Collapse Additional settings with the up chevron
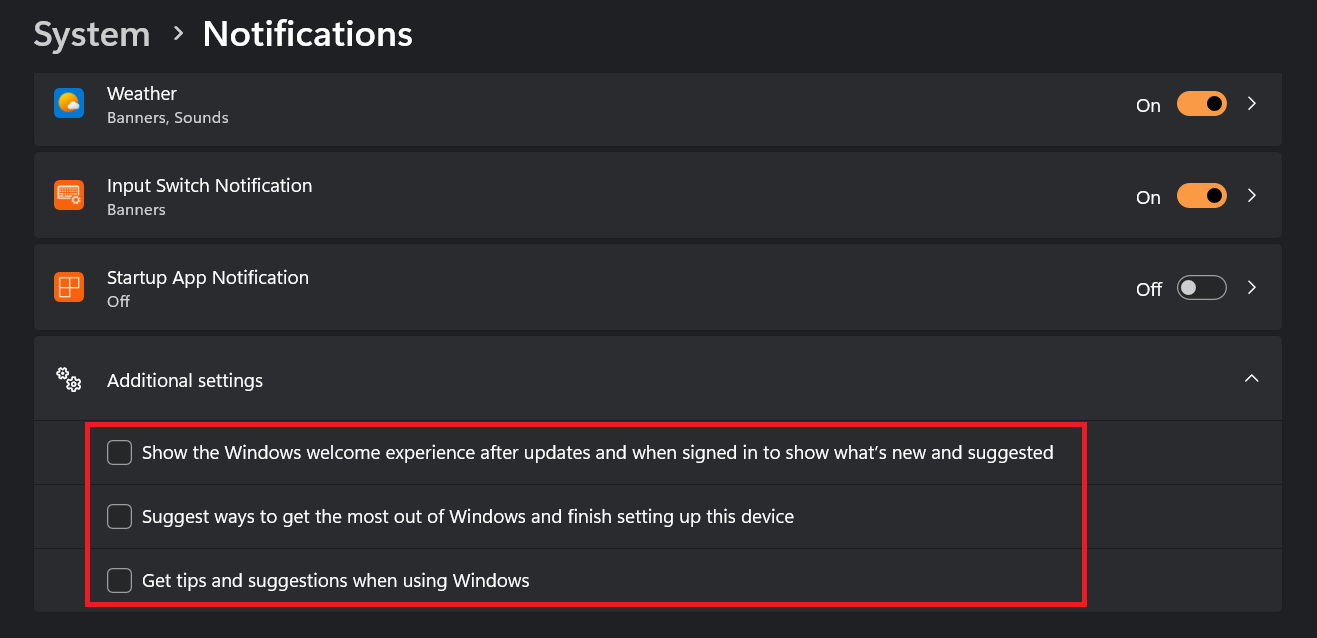 pyautogui.click(x=1252, y=379)
